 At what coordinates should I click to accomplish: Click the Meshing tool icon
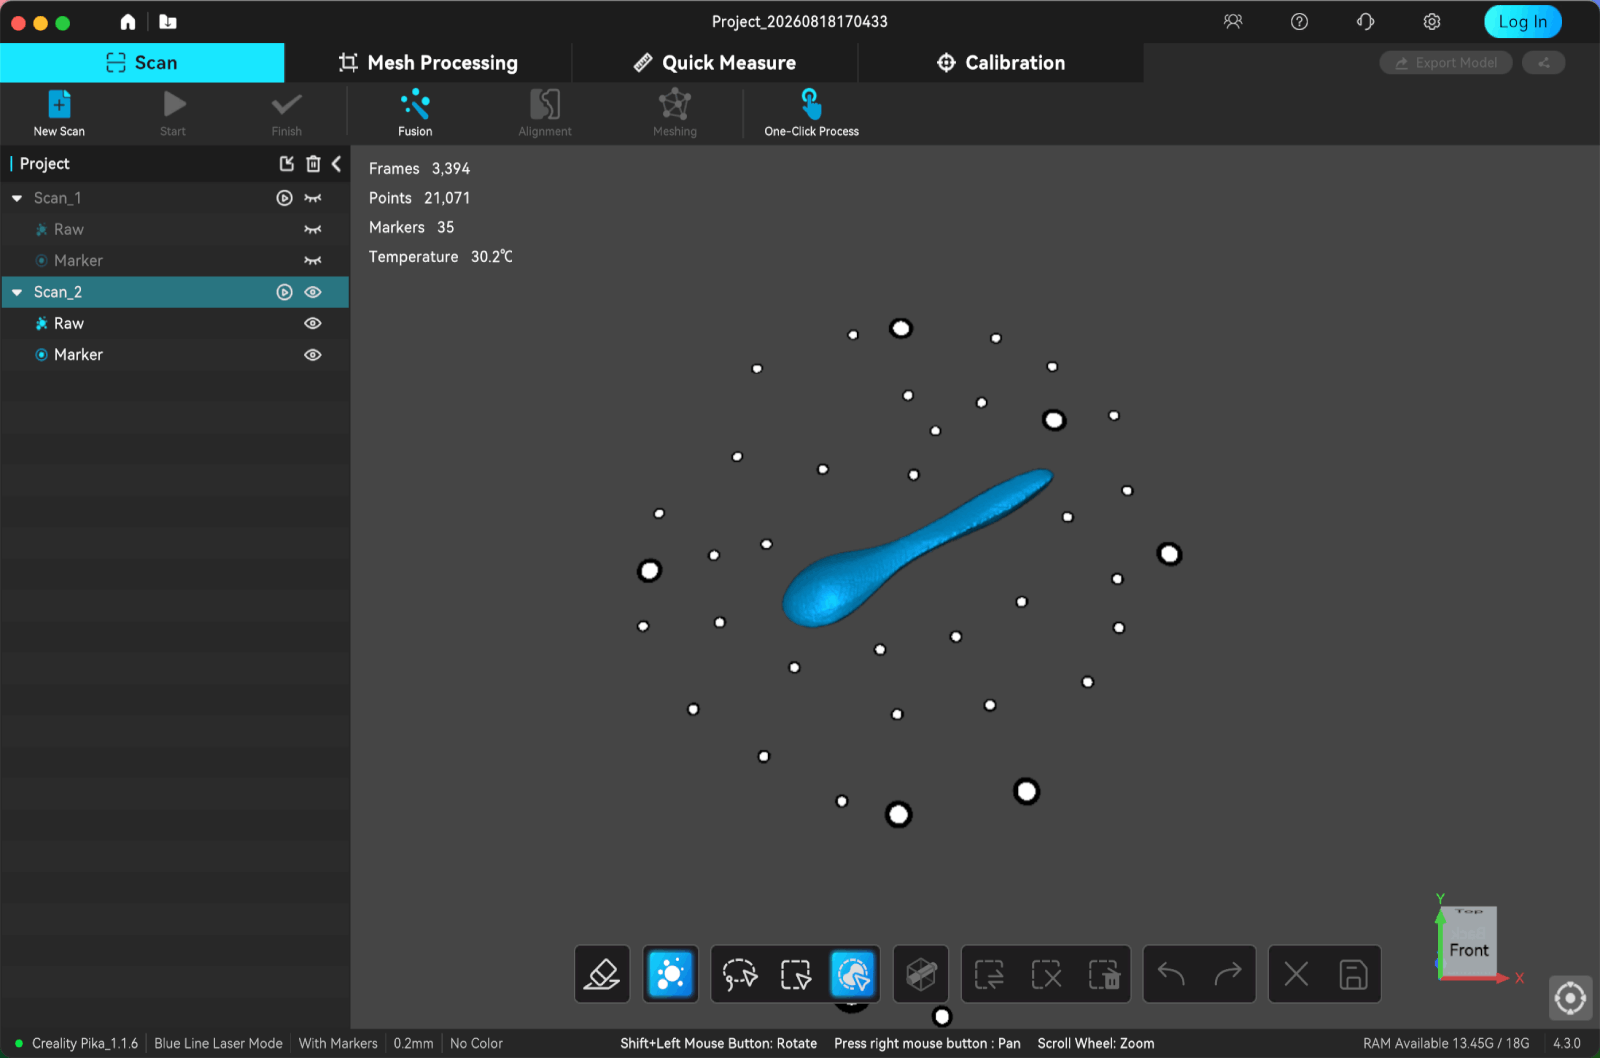pyautogui.click(x=675, y=104)
